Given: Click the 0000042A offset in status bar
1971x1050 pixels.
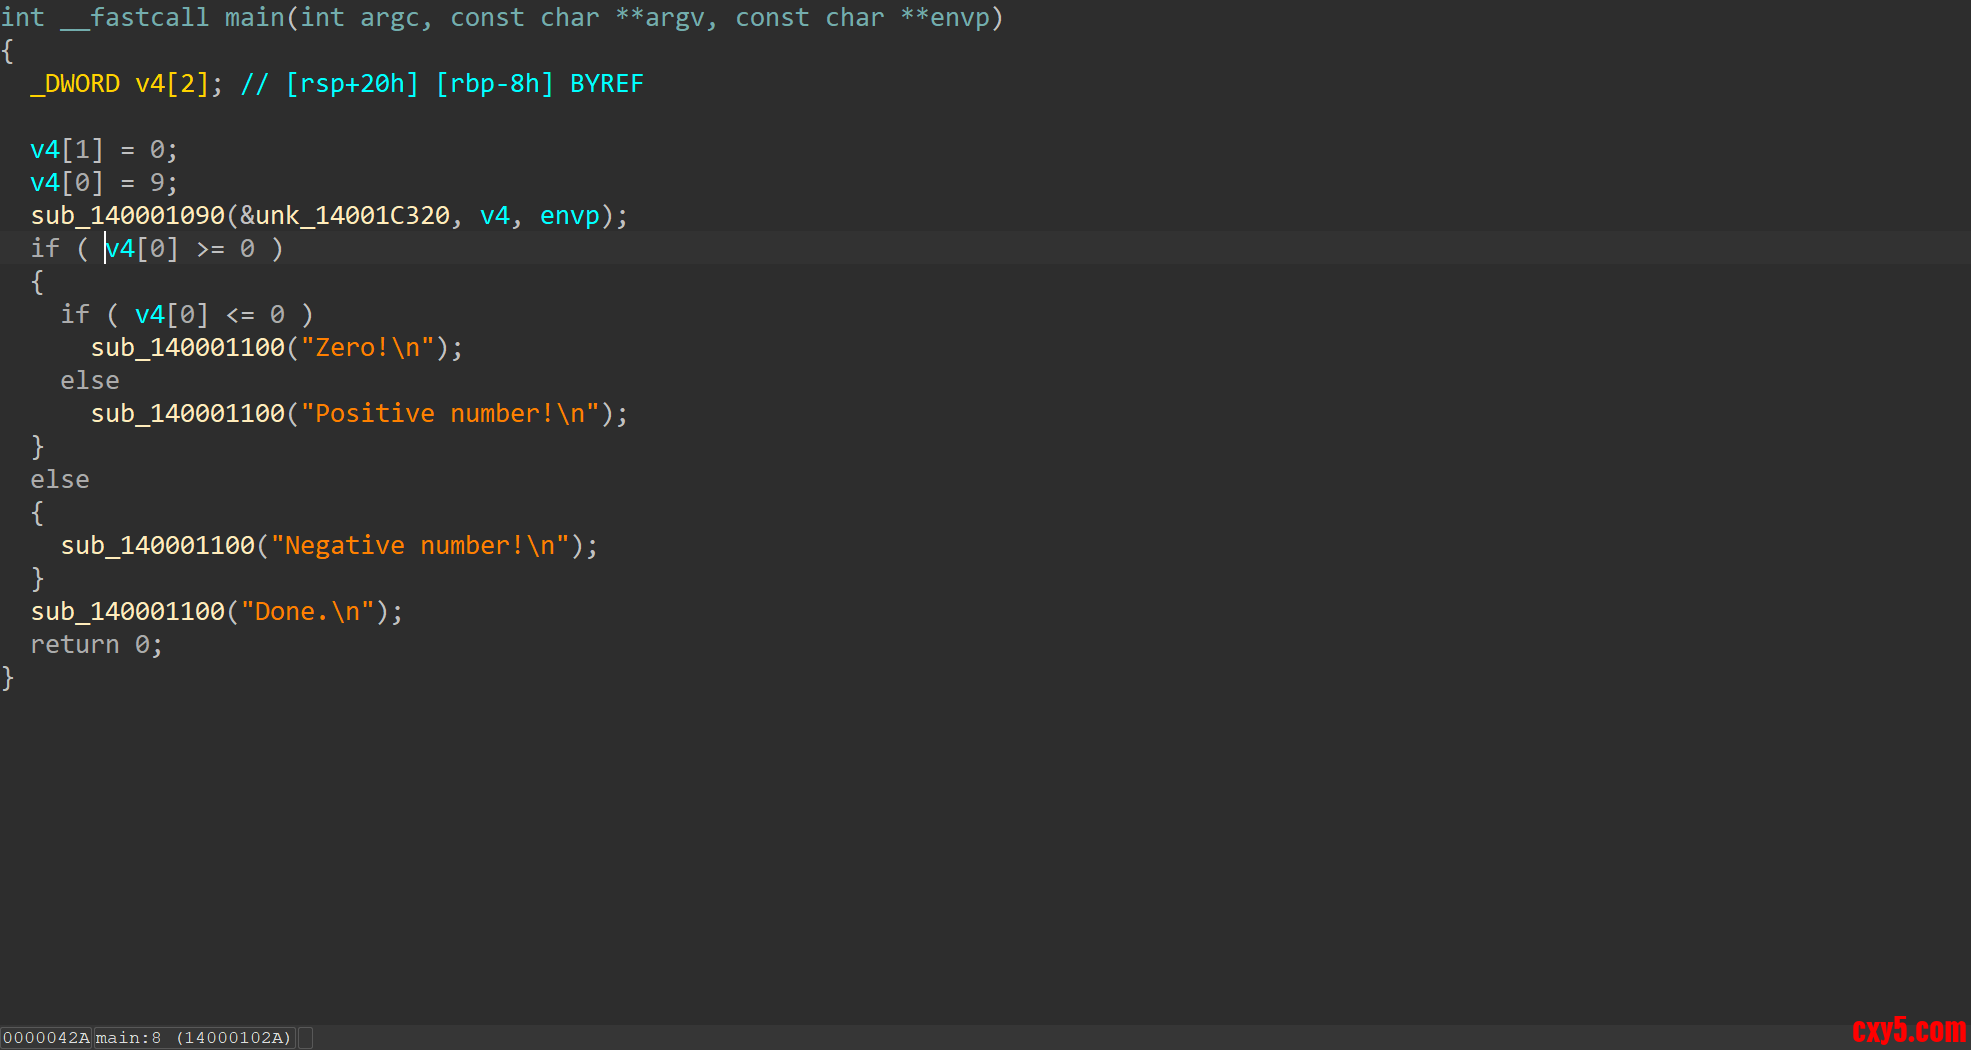Looking at the screenshot, I should (46, 1038).
